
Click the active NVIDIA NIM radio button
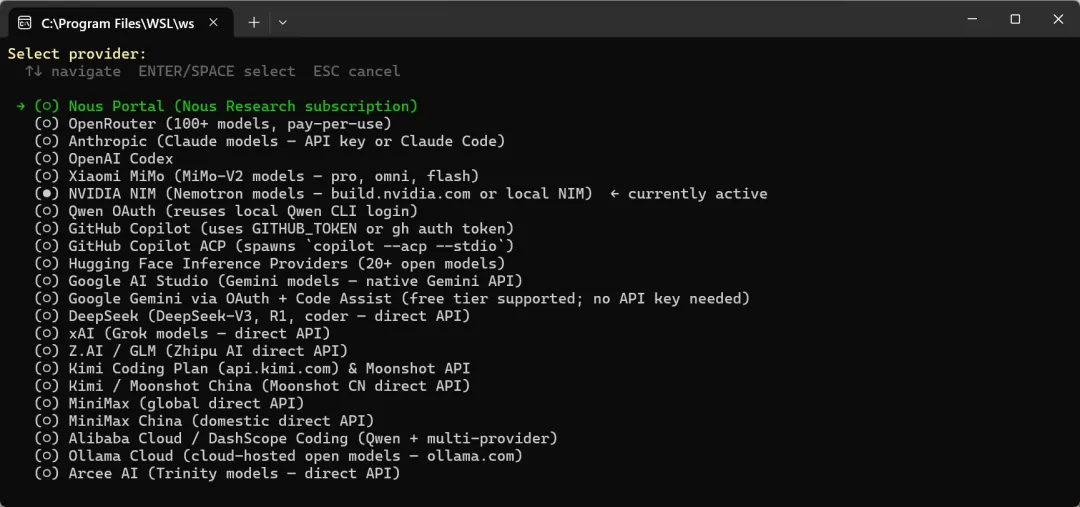pos(47,194)
